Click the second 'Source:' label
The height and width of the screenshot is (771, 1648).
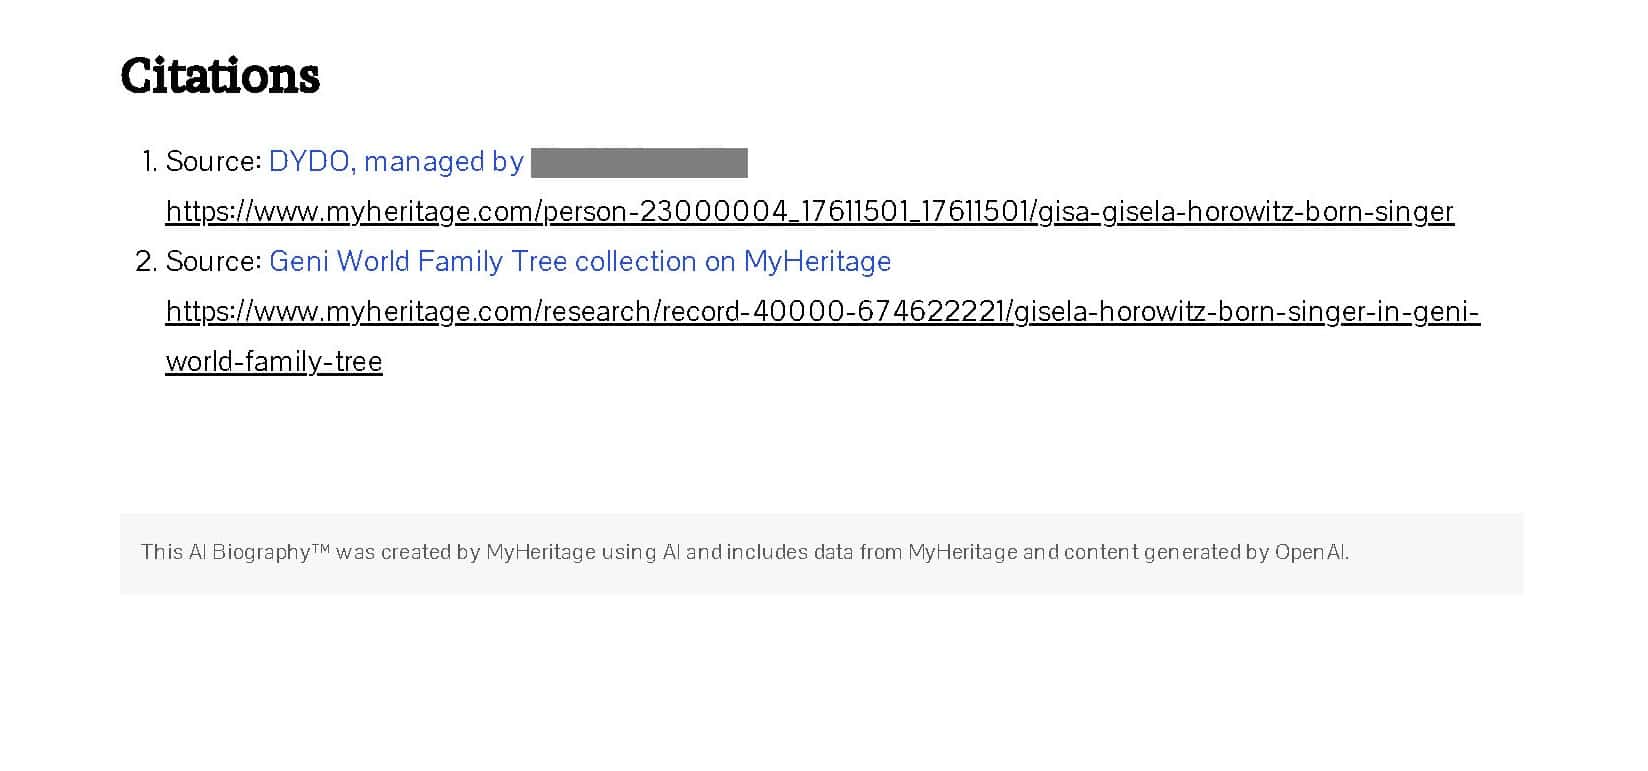(213, 262)
